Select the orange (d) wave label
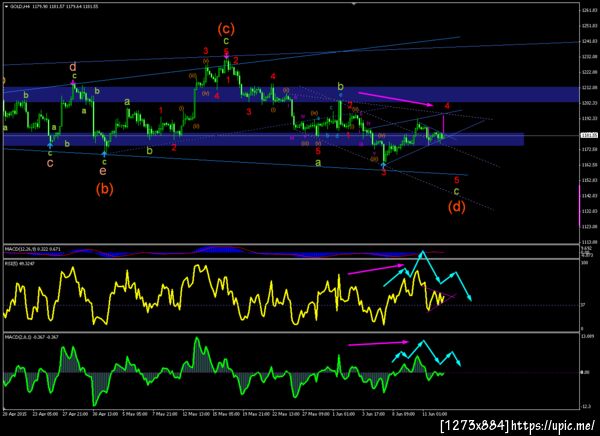 click(457, 207)
